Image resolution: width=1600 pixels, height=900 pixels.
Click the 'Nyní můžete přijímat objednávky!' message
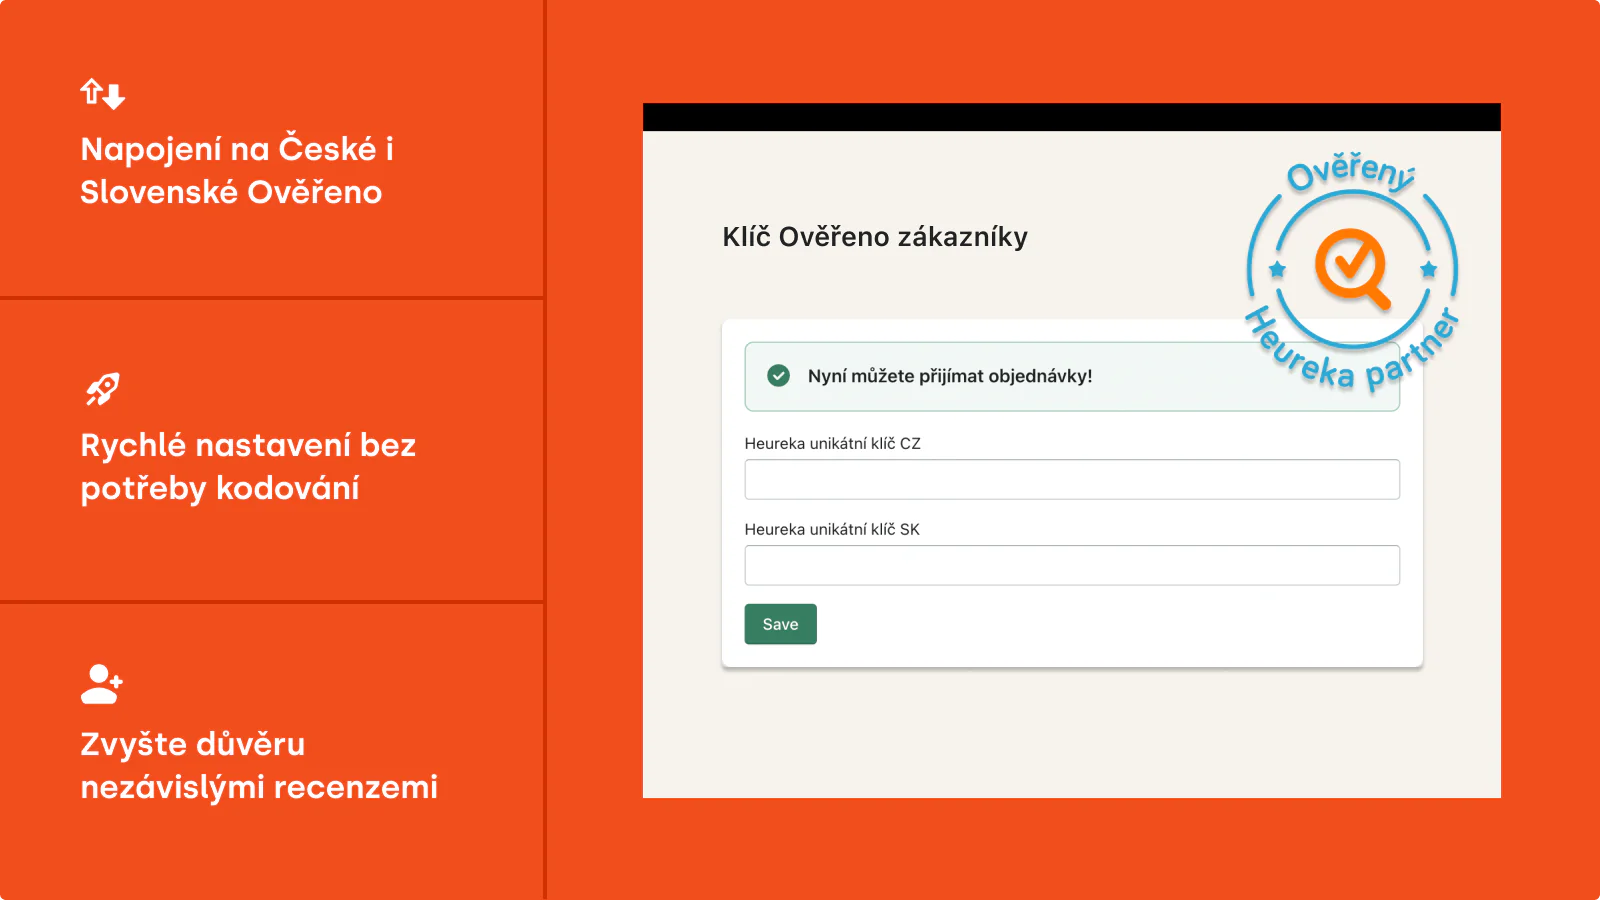pyautogui.click(x=950, y=376)
